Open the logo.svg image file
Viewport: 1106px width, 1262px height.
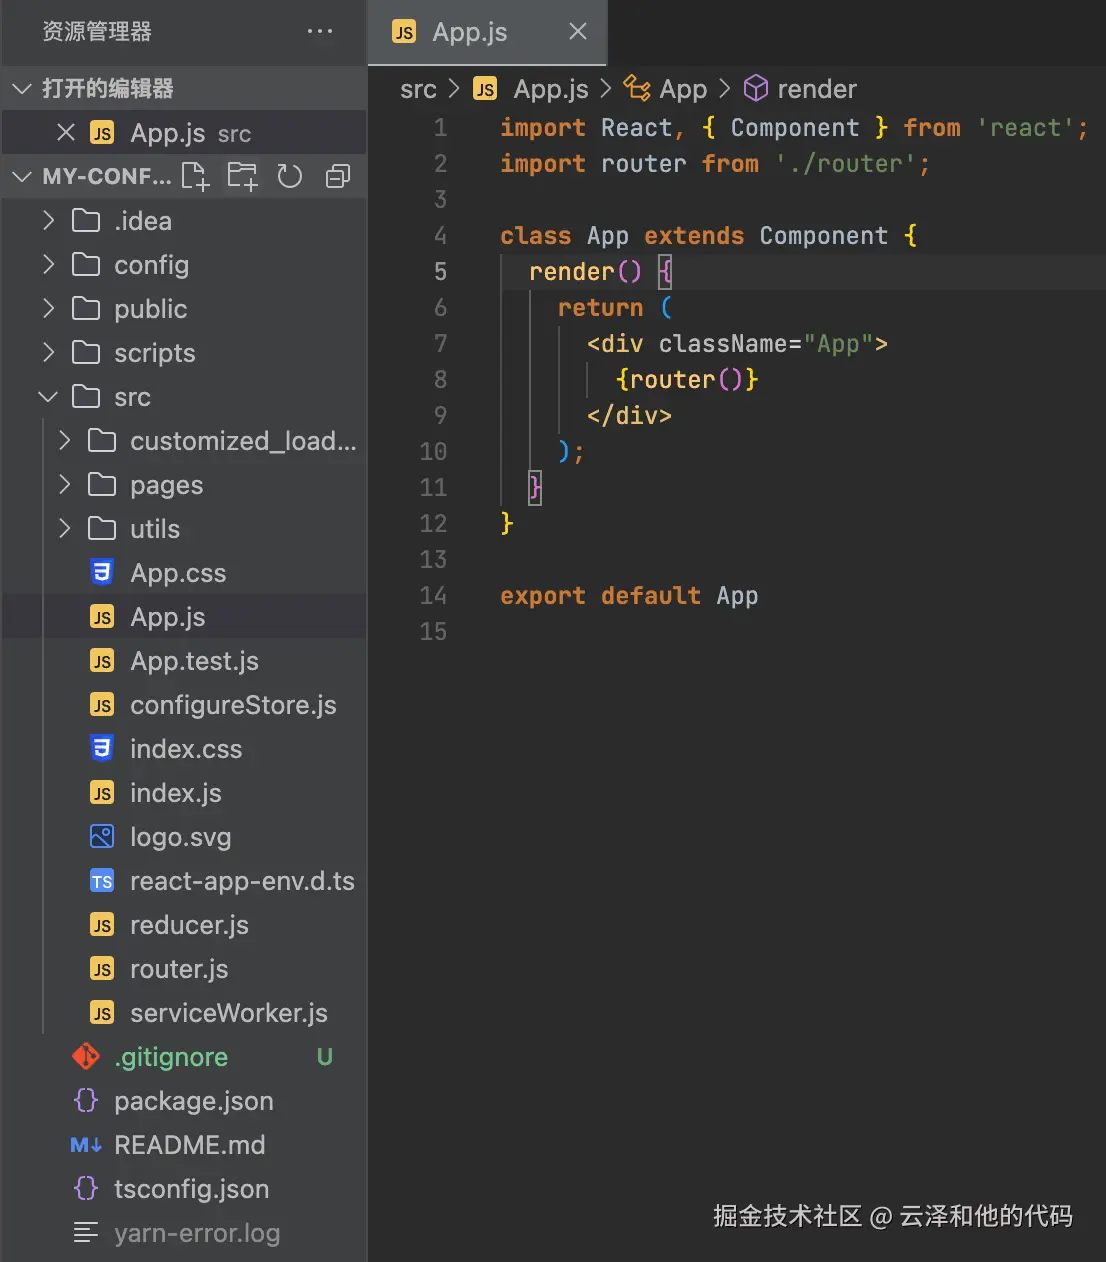(181, 837)
